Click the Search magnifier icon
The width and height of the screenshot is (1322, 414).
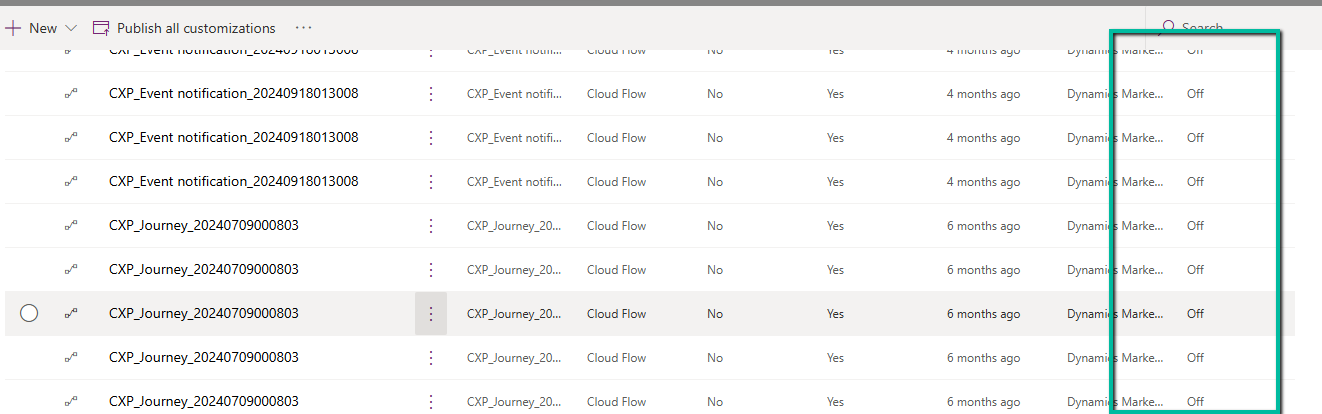tap(1167, 28)
